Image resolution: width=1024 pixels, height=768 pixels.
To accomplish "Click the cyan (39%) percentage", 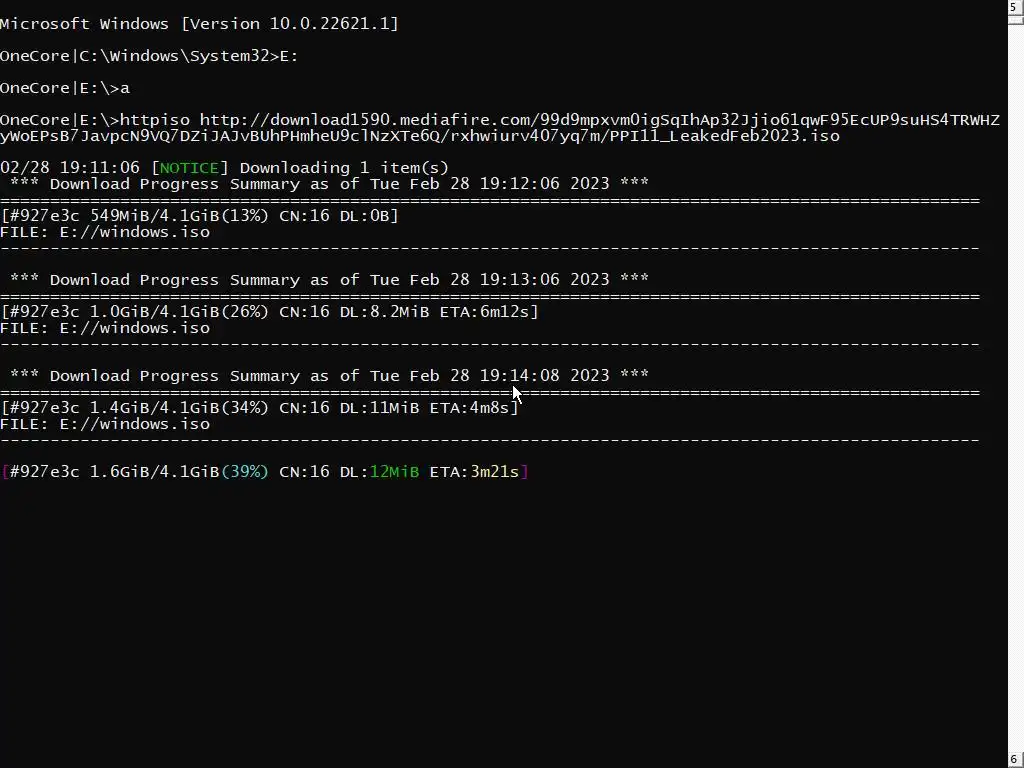I will pyautogui.click(x=245, y=472).
